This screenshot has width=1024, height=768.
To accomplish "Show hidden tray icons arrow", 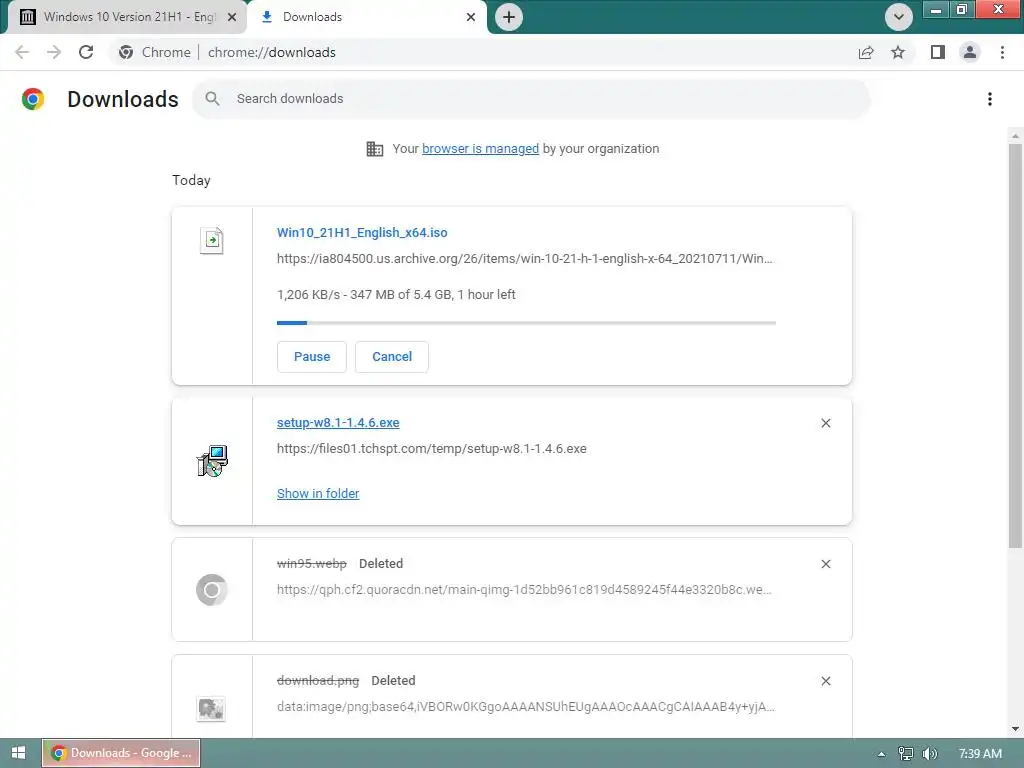I will (x=881, y=754).
